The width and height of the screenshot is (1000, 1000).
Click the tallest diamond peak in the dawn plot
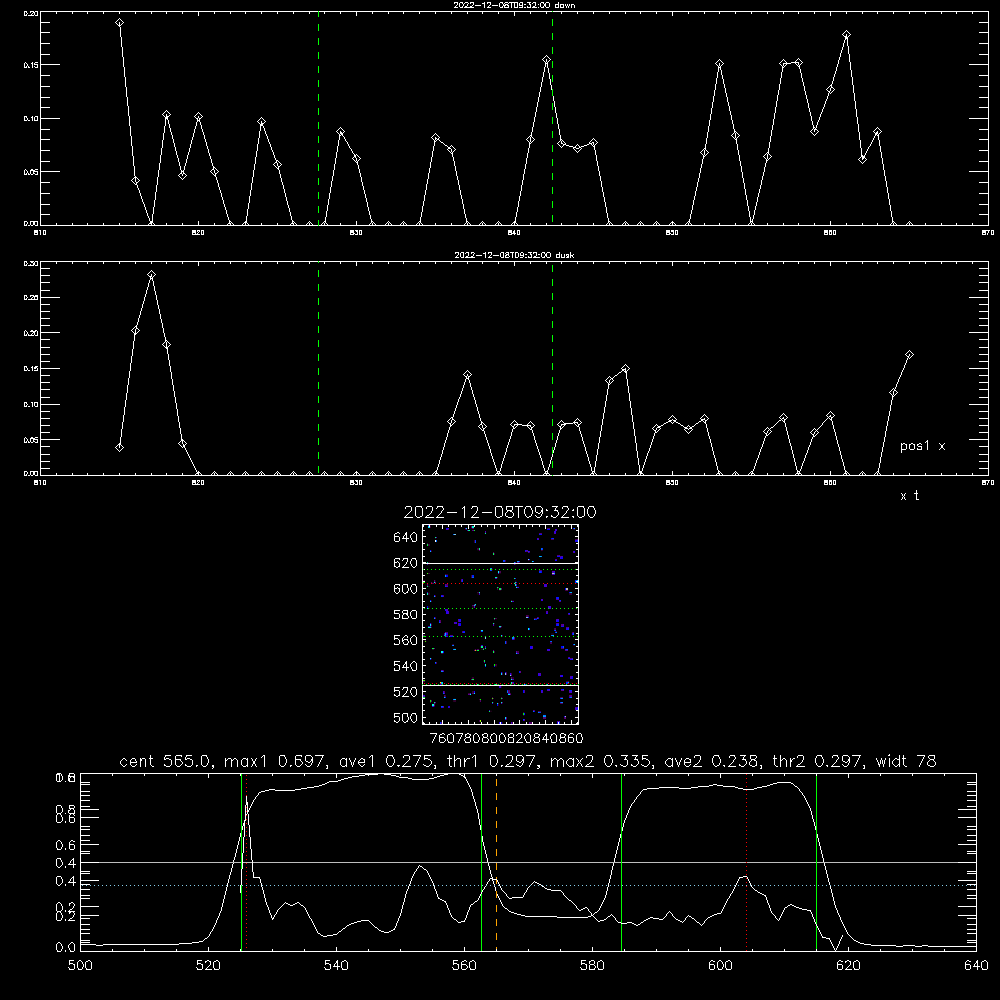119,23
